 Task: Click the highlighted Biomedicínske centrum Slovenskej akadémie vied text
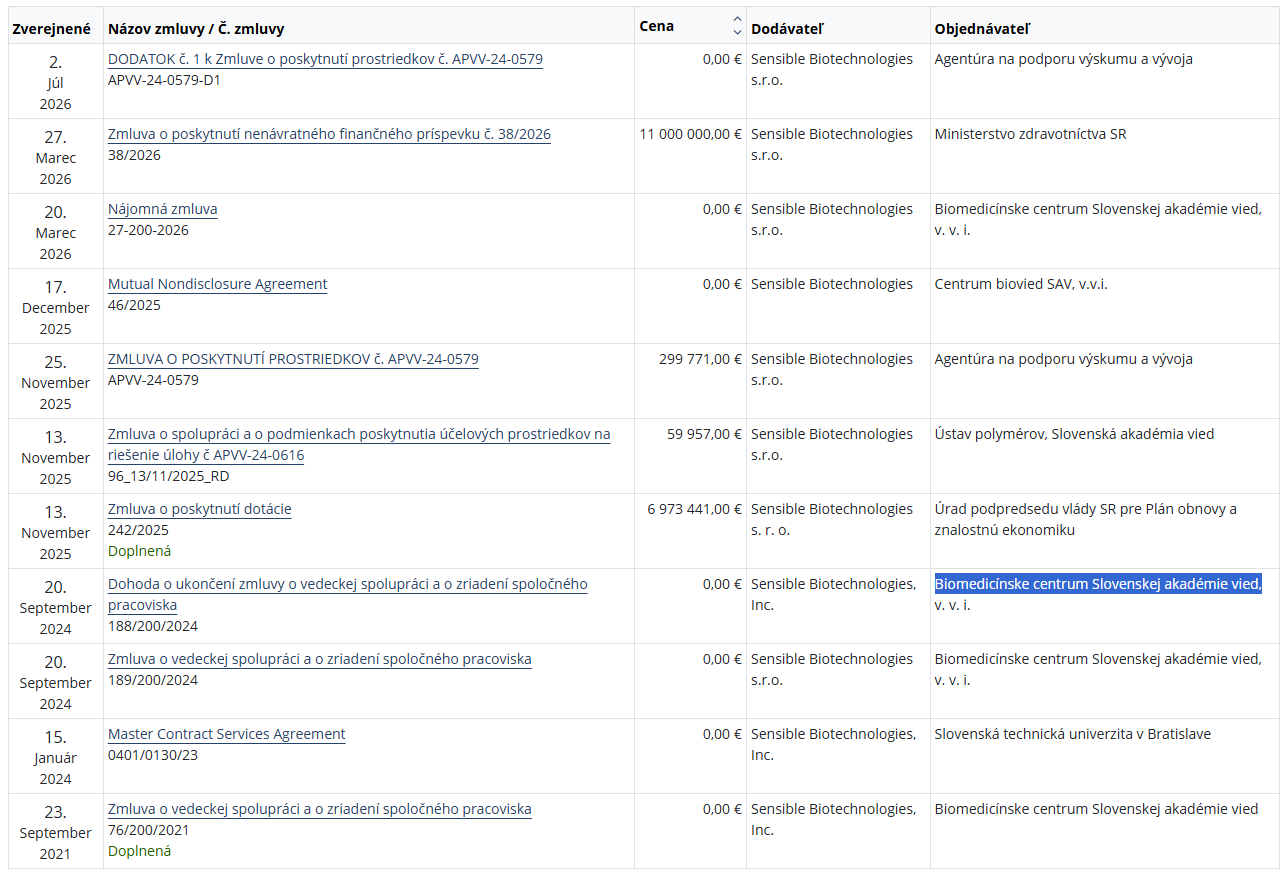coord(1098,584)
